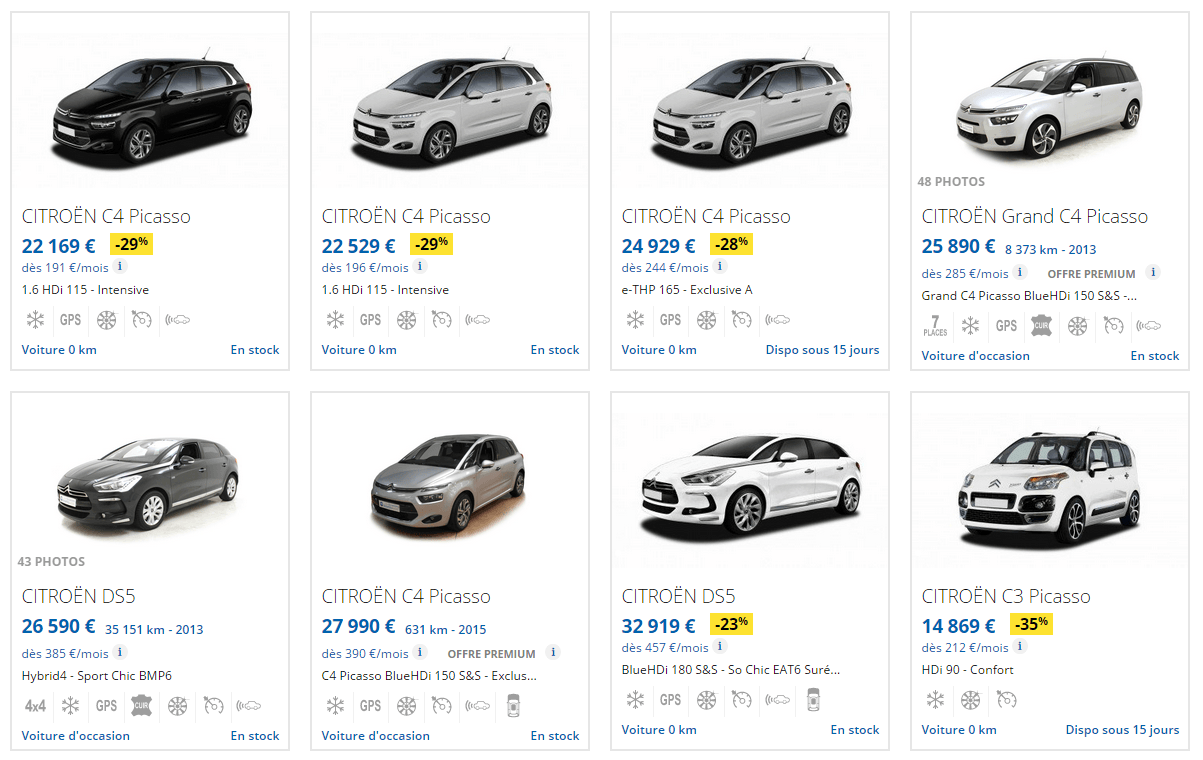Image resolution: width=1203 pixels, height=760 pixels.
Task: Click the 26 590 € price on the DS5 card
Action: pos(58,627)
